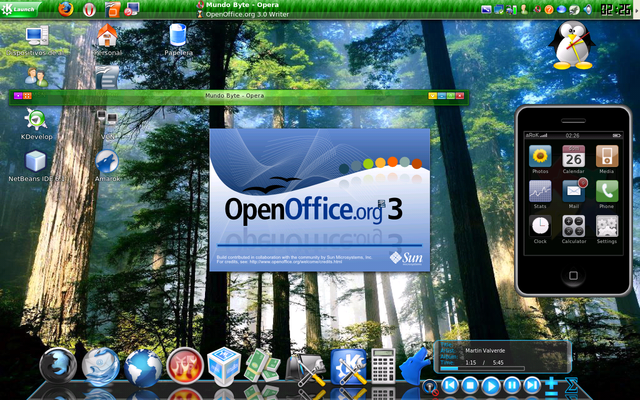Click the network monitor tray icon
This screenshot has width=640, height=400.
tap(498, 9)
